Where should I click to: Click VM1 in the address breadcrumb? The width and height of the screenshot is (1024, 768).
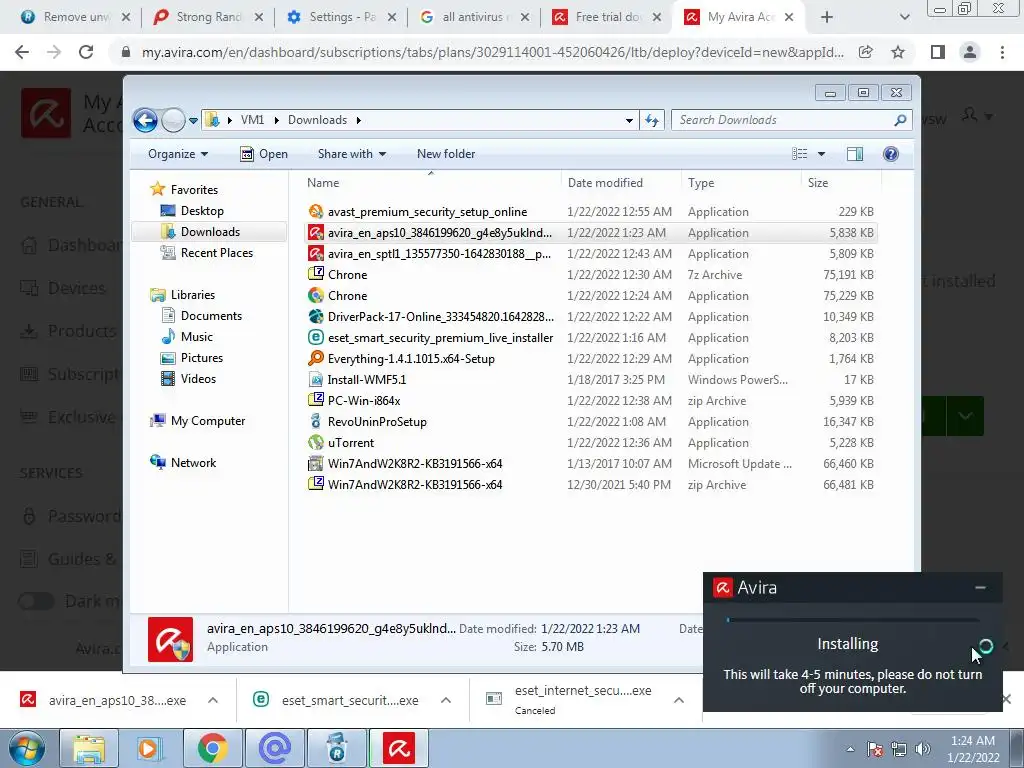(252, 120)
